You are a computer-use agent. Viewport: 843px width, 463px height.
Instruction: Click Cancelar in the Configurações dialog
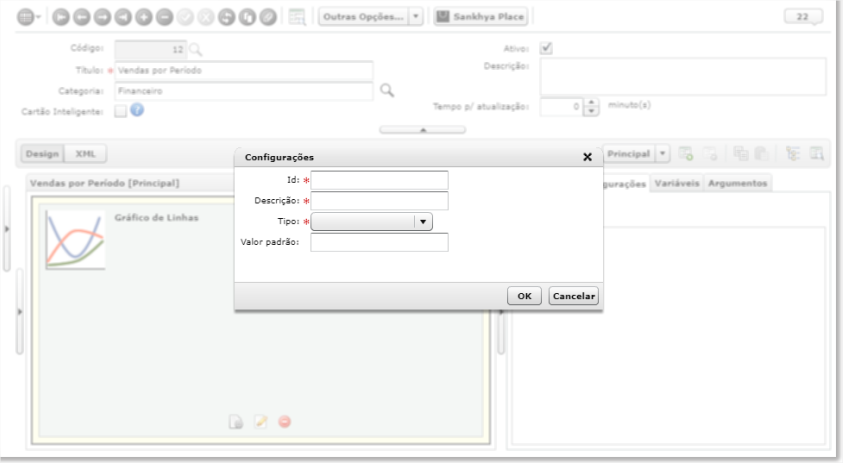pos(574,296)
